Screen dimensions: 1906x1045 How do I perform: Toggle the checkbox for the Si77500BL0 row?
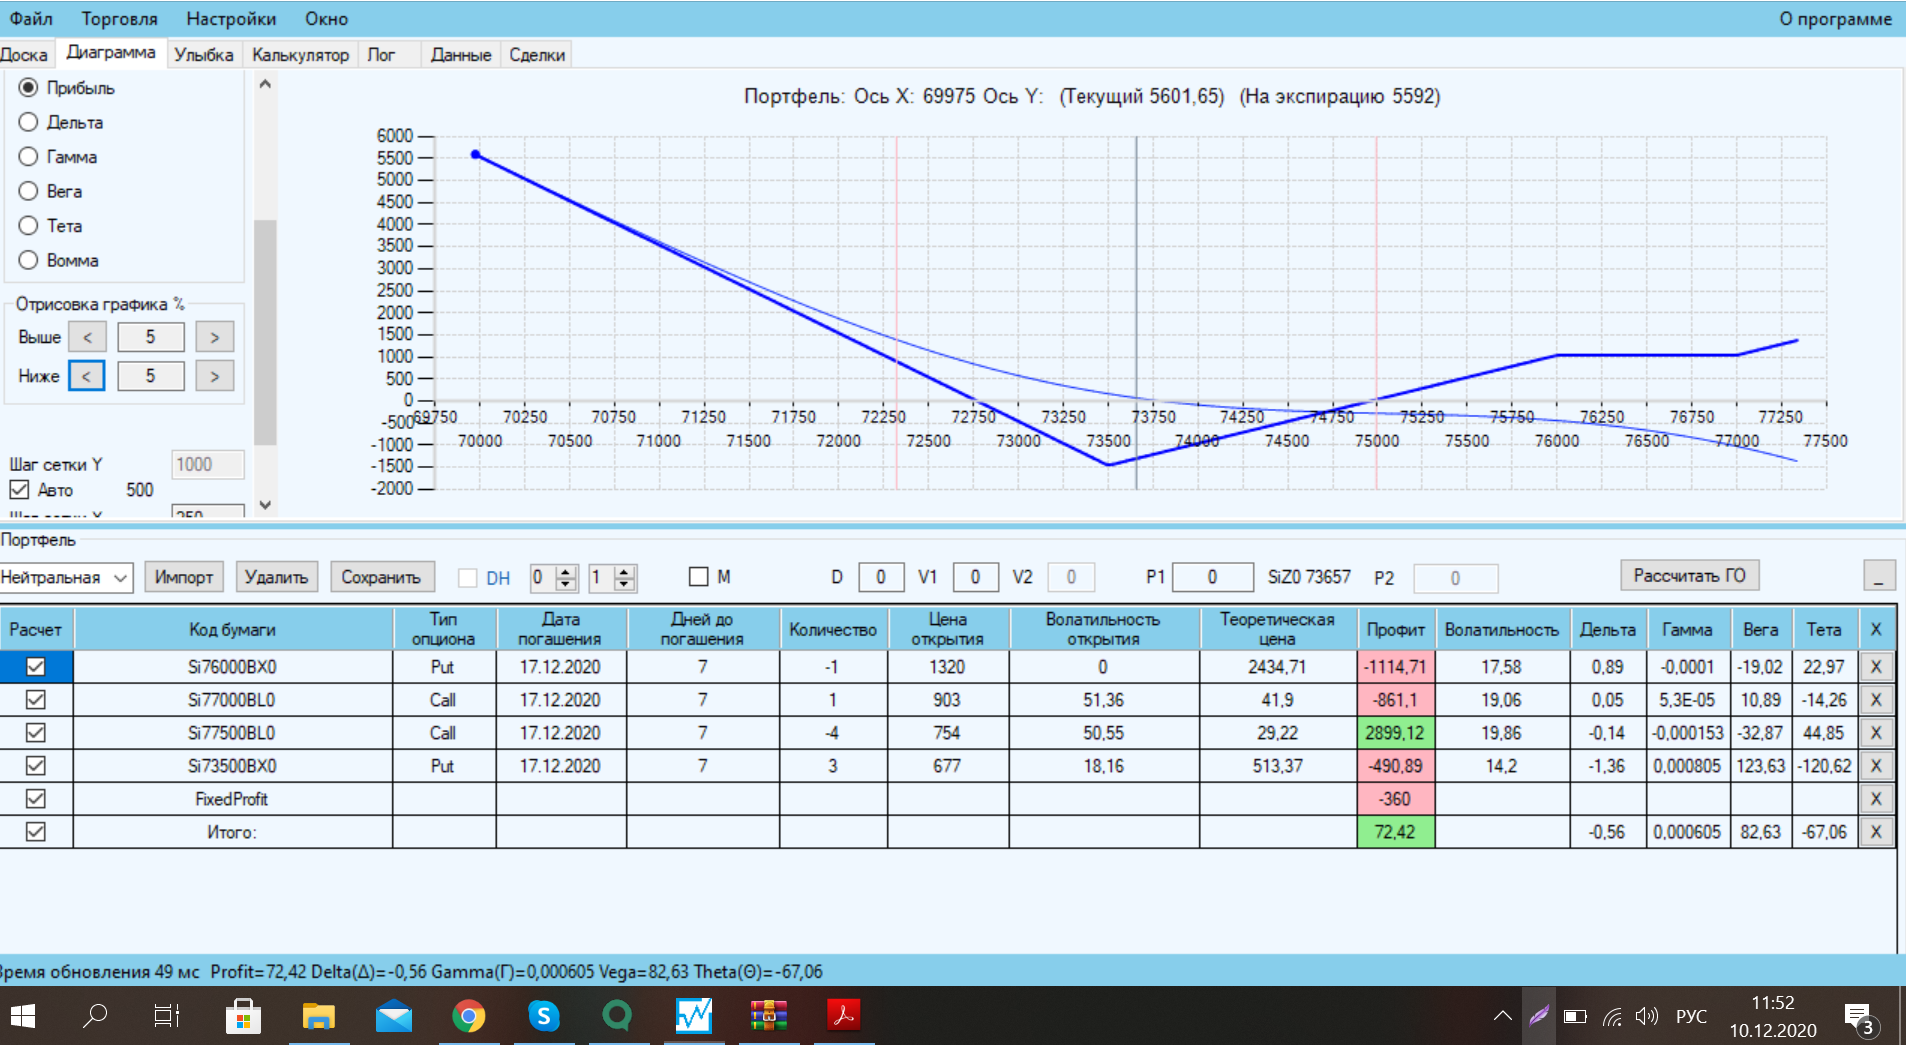click(x=36, y=733)
